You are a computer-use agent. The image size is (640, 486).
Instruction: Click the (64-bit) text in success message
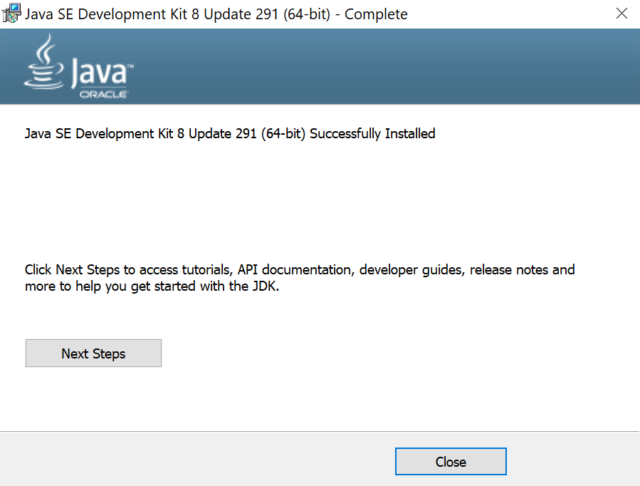point(283,133)
